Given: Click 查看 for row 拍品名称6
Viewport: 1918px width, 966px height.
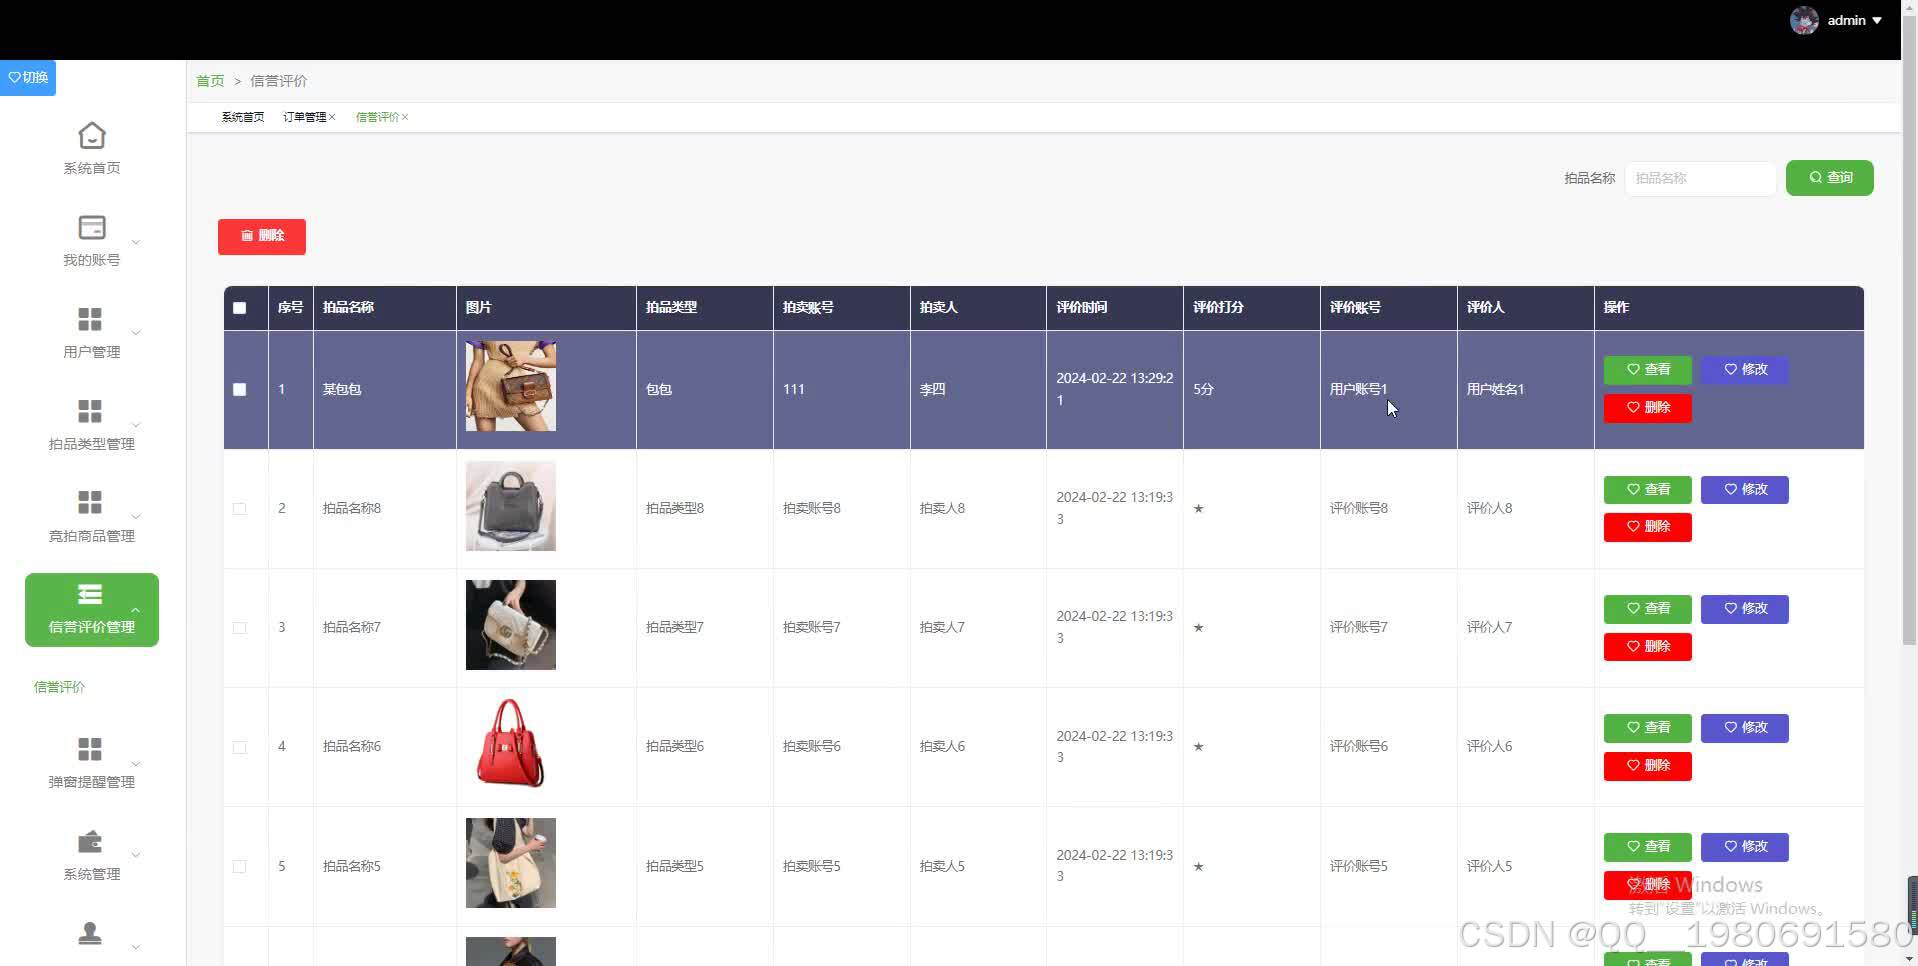Looking at the screenshot, I should point(1647,728).
